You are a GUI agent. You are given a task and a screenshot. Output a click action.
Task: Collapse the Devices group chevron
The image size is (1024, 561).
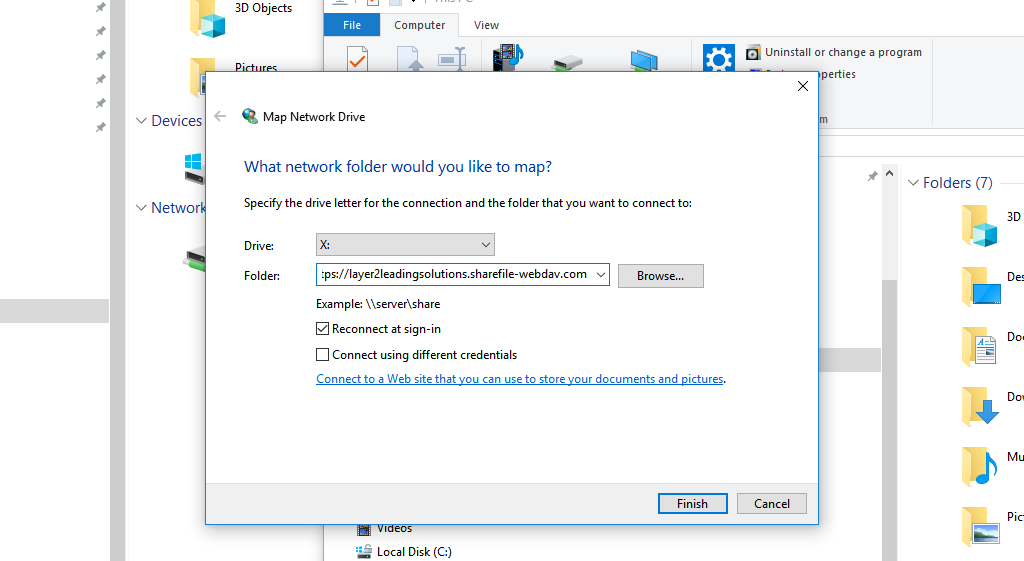pyautogui.click(x=141, y=121)
